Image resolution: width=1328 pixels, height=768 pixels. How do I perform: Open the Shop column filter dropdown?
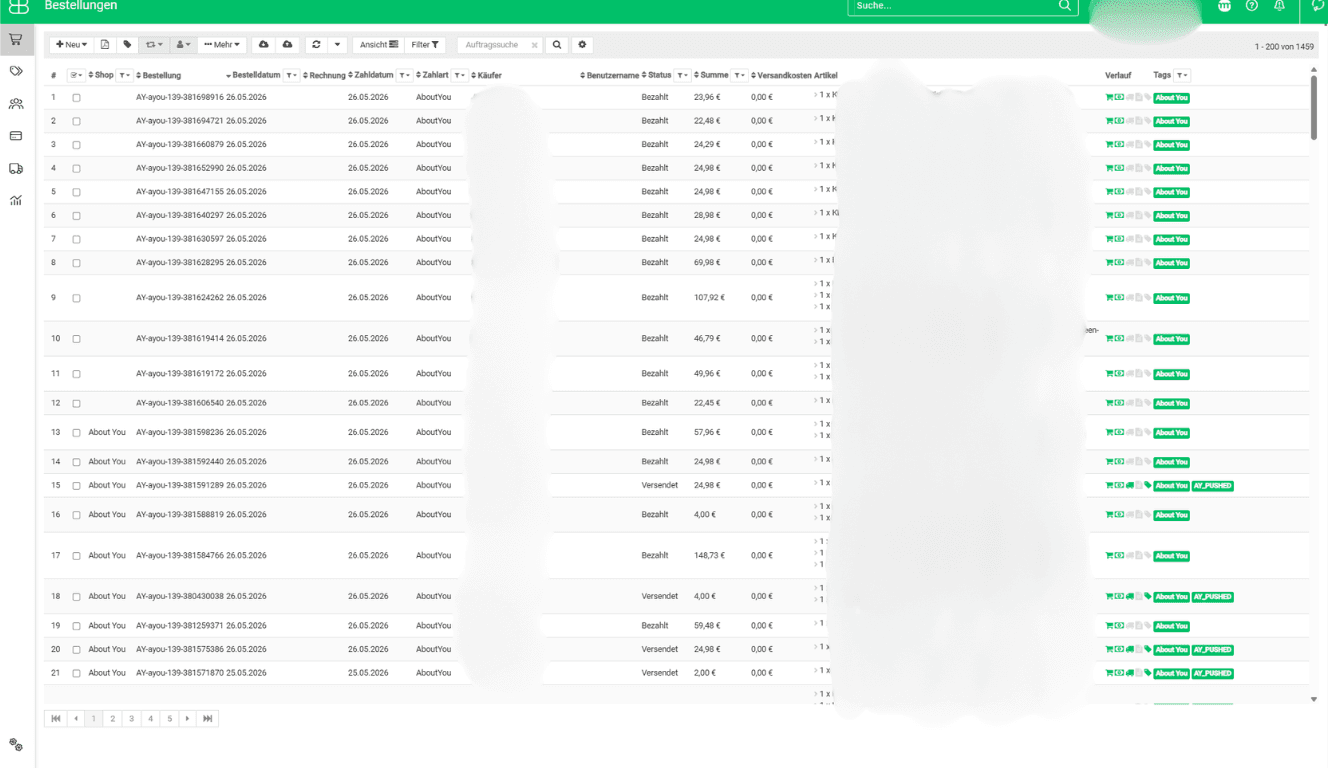click(124, 75)
